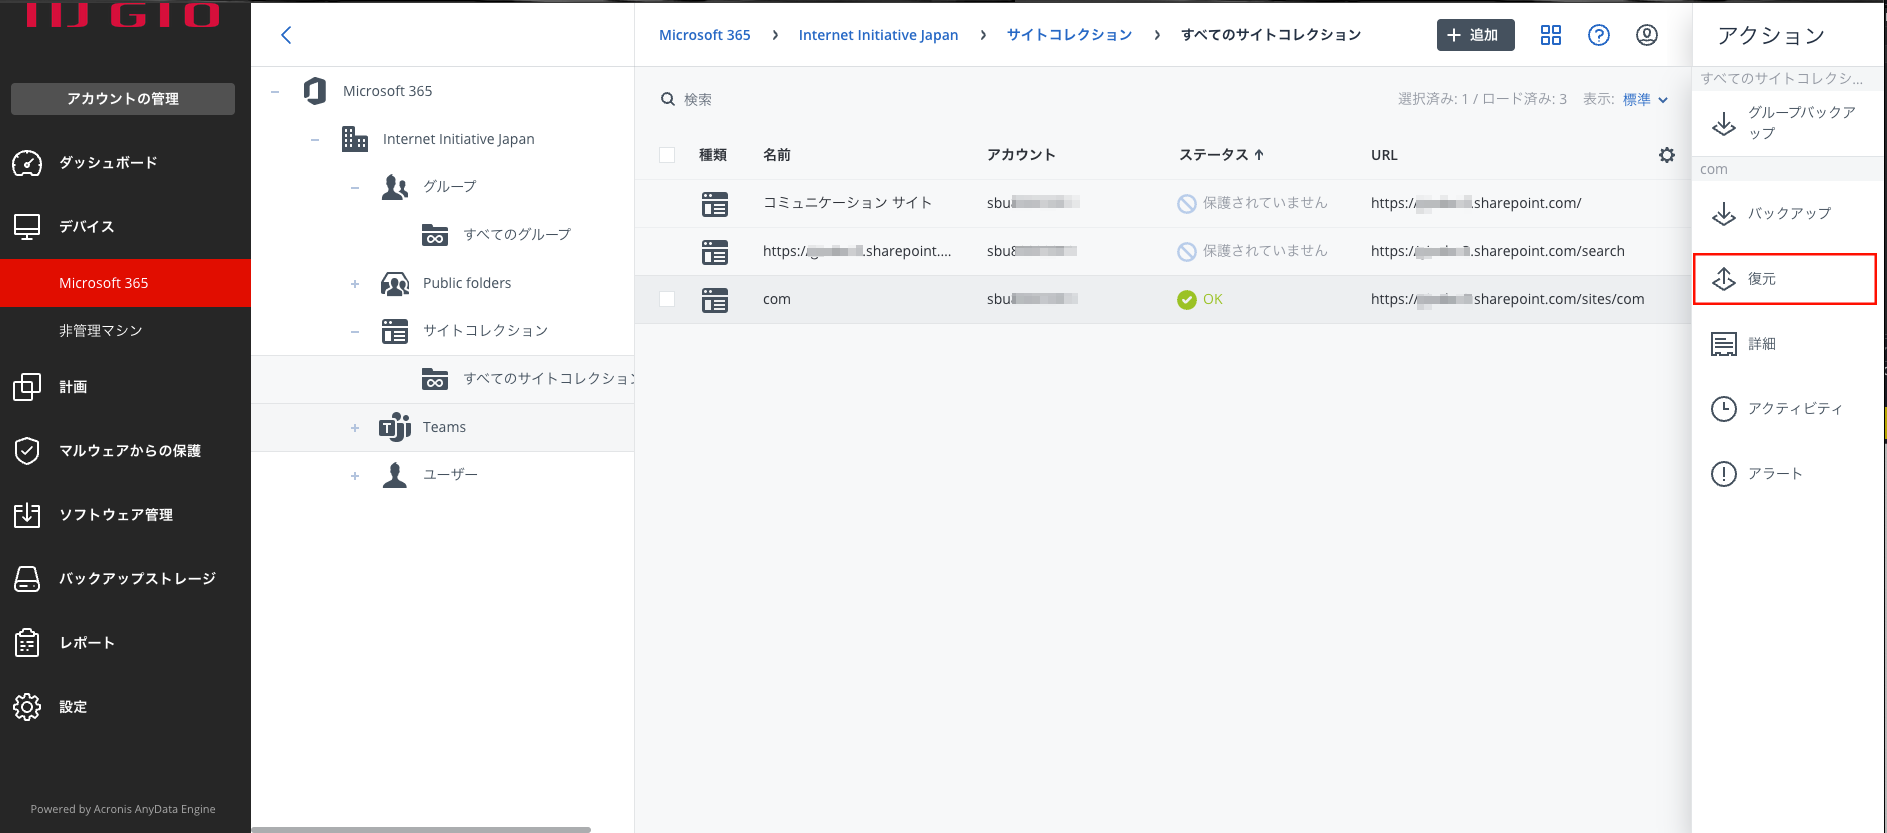Click the search magnifier icon
This screenshot has width=1887, height=833.
tap(668, 99)
